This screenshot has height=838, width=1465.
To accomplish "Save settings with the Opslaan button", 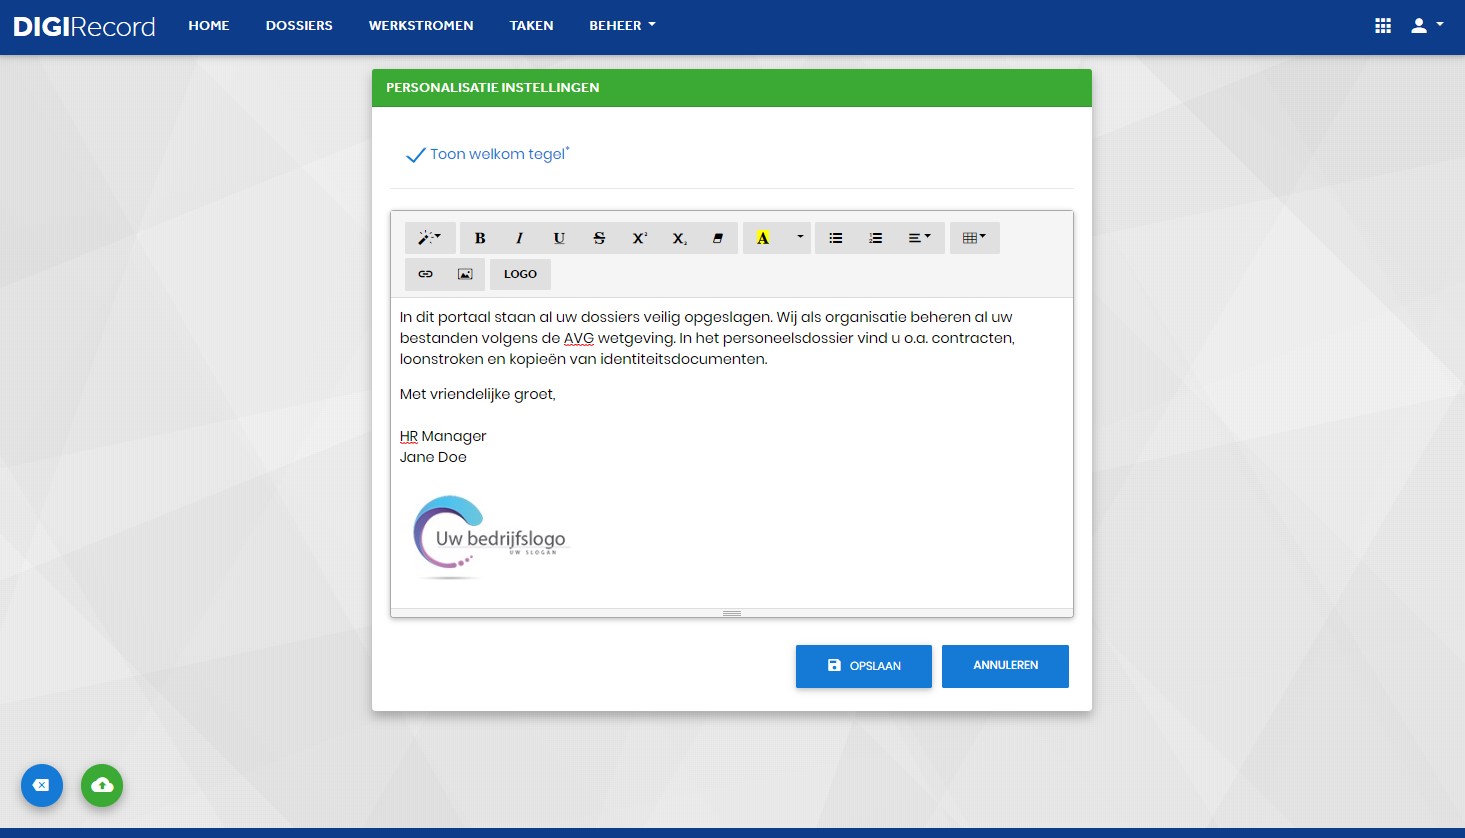I will pos(864,666).
